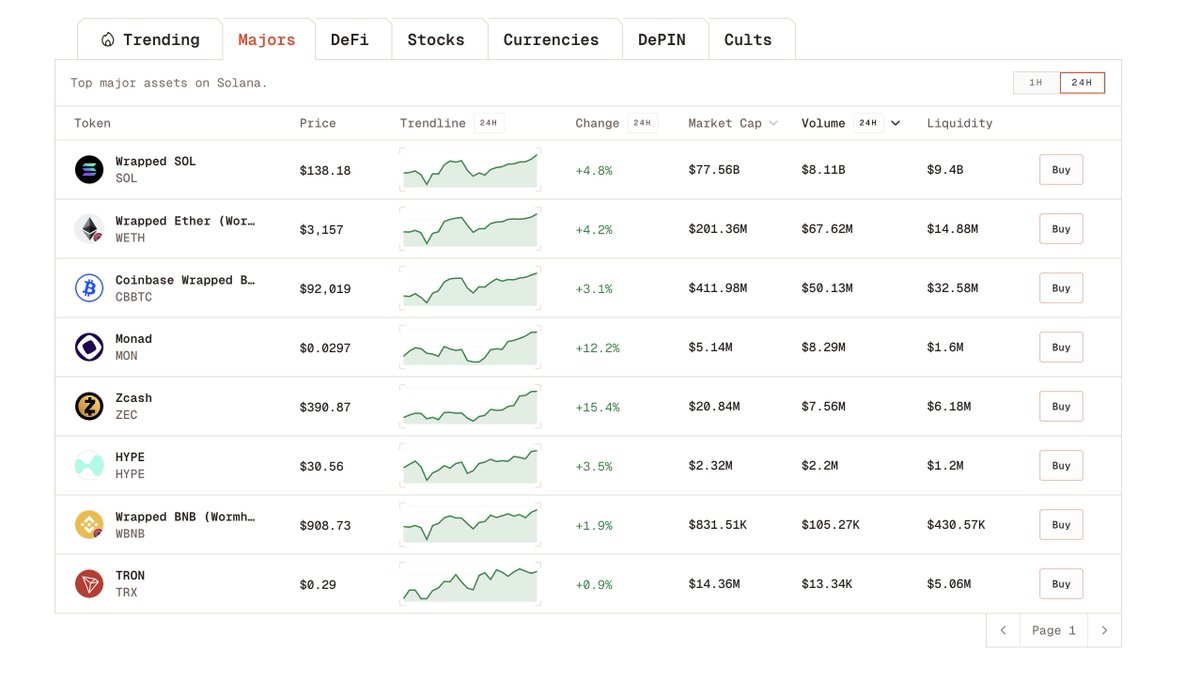The image size is (1200, 696).
Task: Click the Wrapped SOL token logo
Action: tap(89, 170)
